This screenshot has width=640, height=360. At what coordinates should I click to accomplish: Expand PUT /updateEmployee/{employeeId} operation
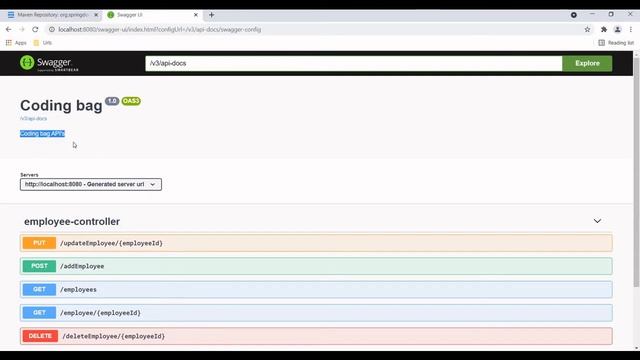(x=316, y=243)
